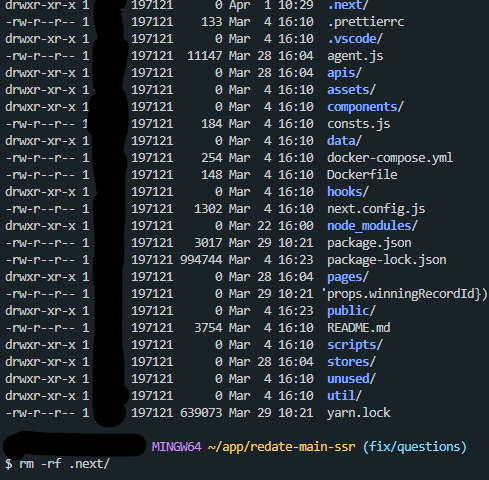Click the data/ directory name
The height and width of the screenshot is (480, 489).
344,141
